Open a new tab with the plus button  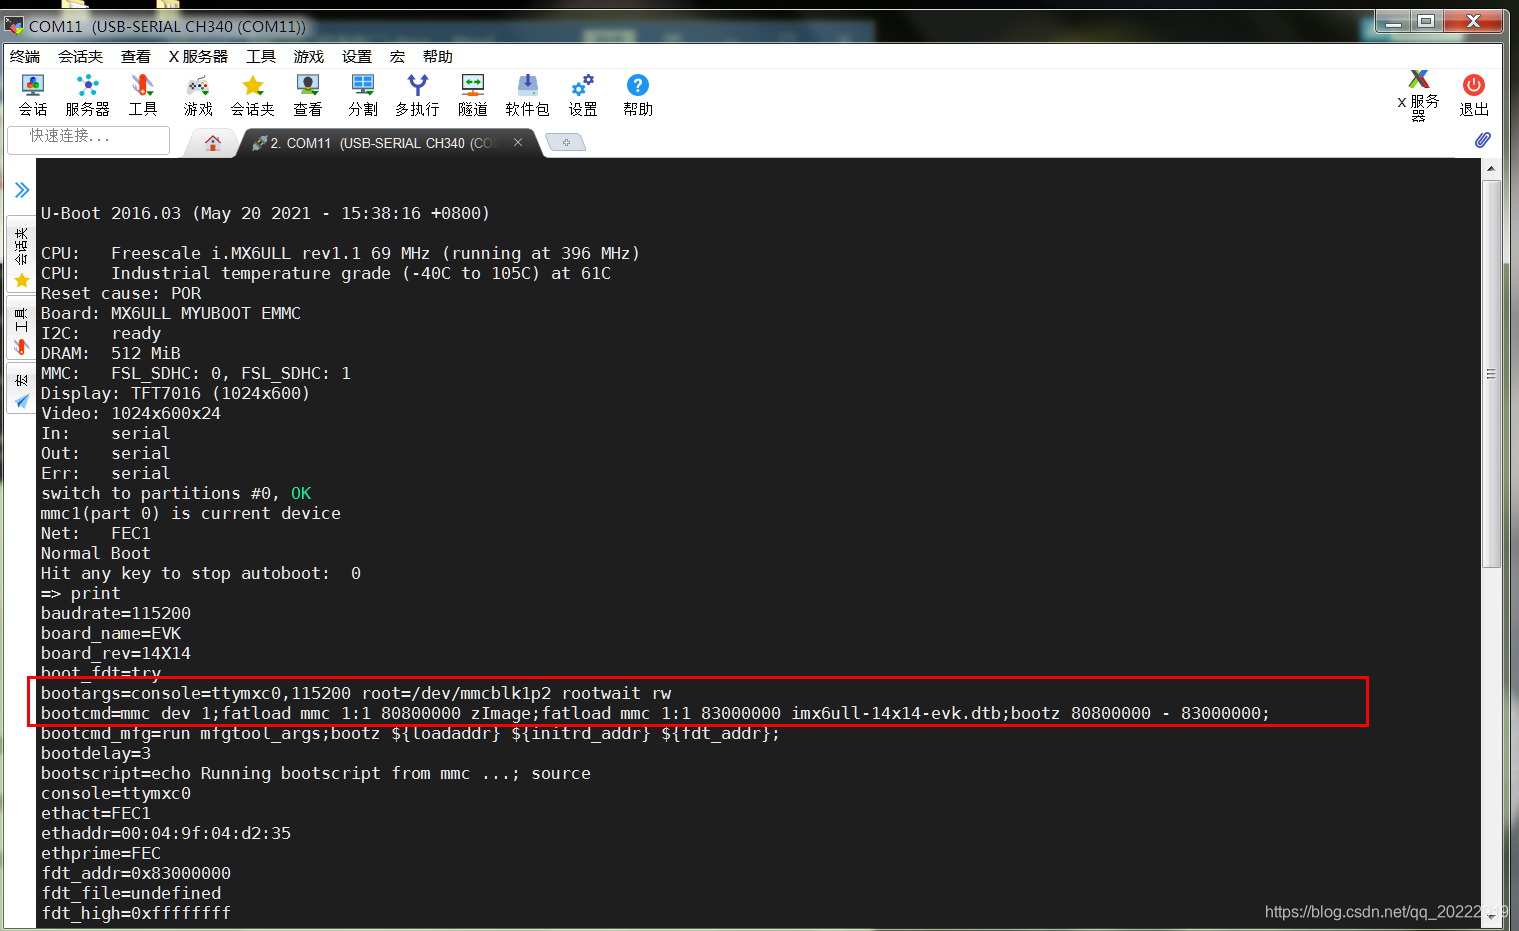click(566, 143)
